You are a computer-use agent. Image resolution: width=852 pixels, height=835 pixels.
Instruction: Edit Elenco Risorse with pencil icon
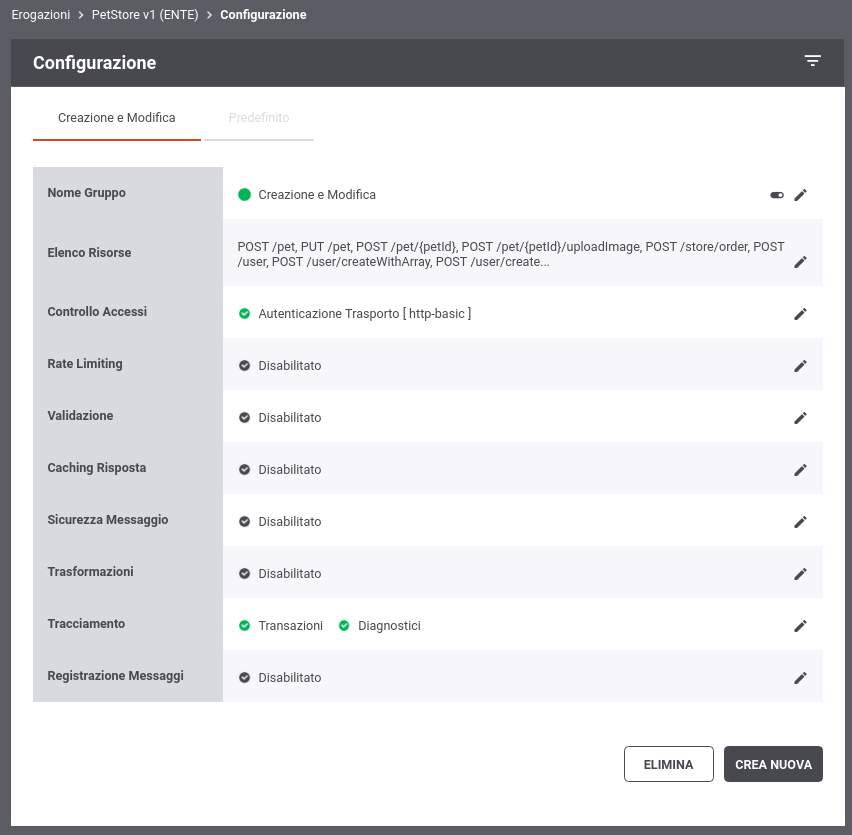tap(800, 262)
